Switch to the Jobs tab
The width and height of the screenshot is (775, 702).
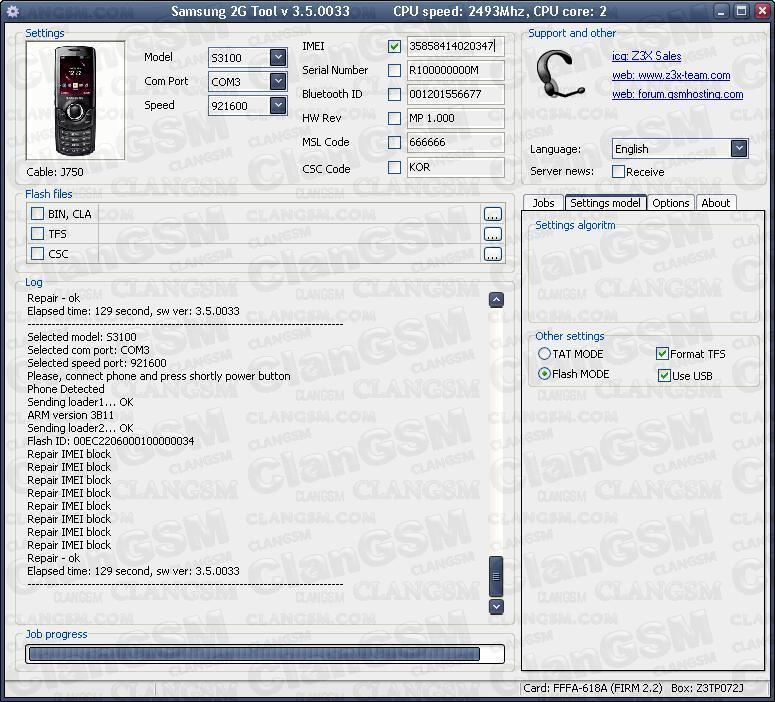tap(543, 203)
